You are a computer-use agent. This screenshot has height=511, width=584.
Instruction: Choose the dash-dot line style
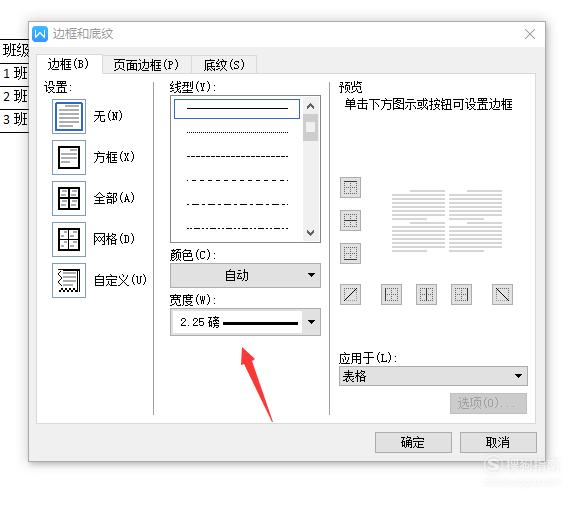coord(237,204)
